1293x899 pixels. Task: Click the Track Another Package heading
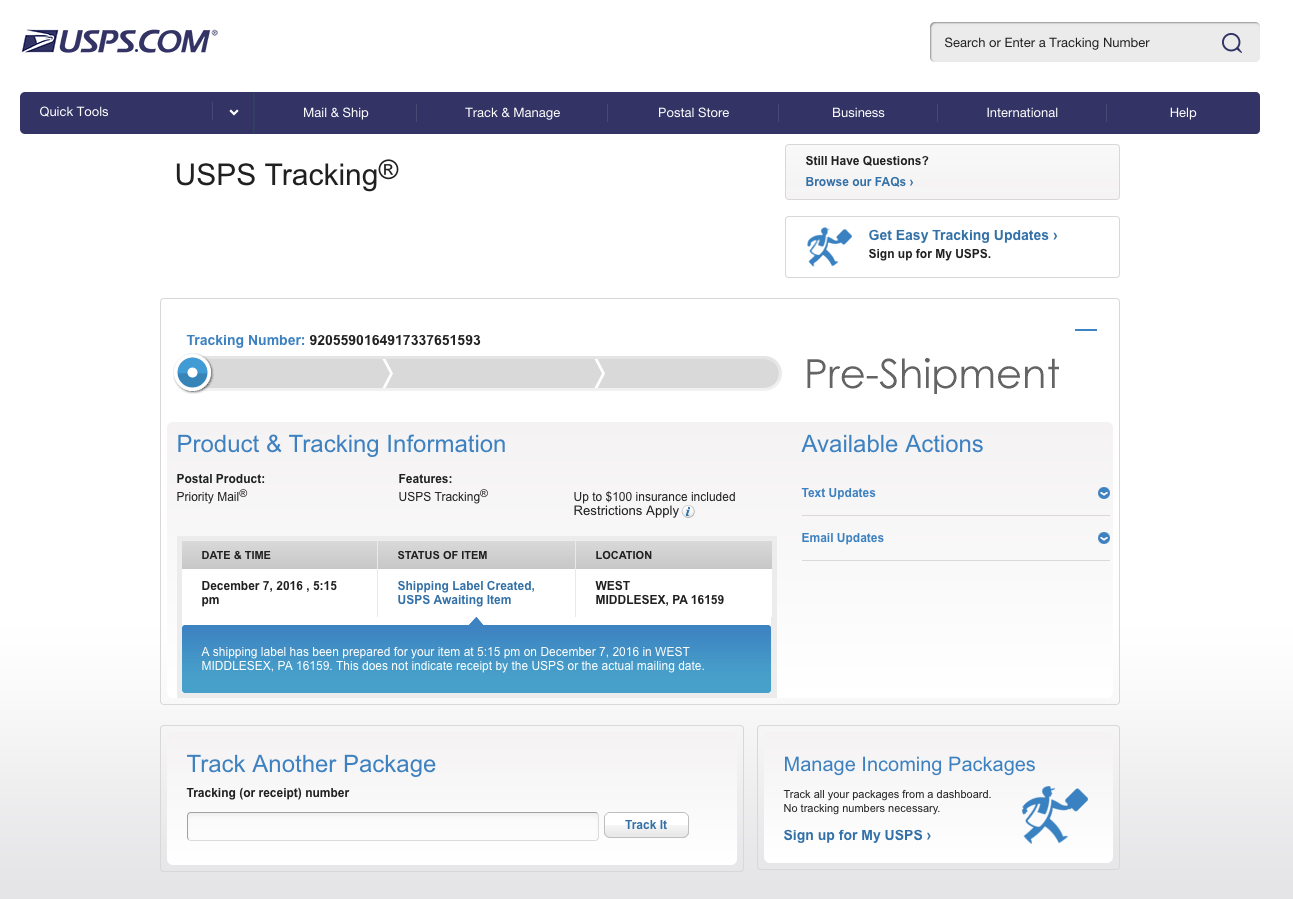(311, 764)
